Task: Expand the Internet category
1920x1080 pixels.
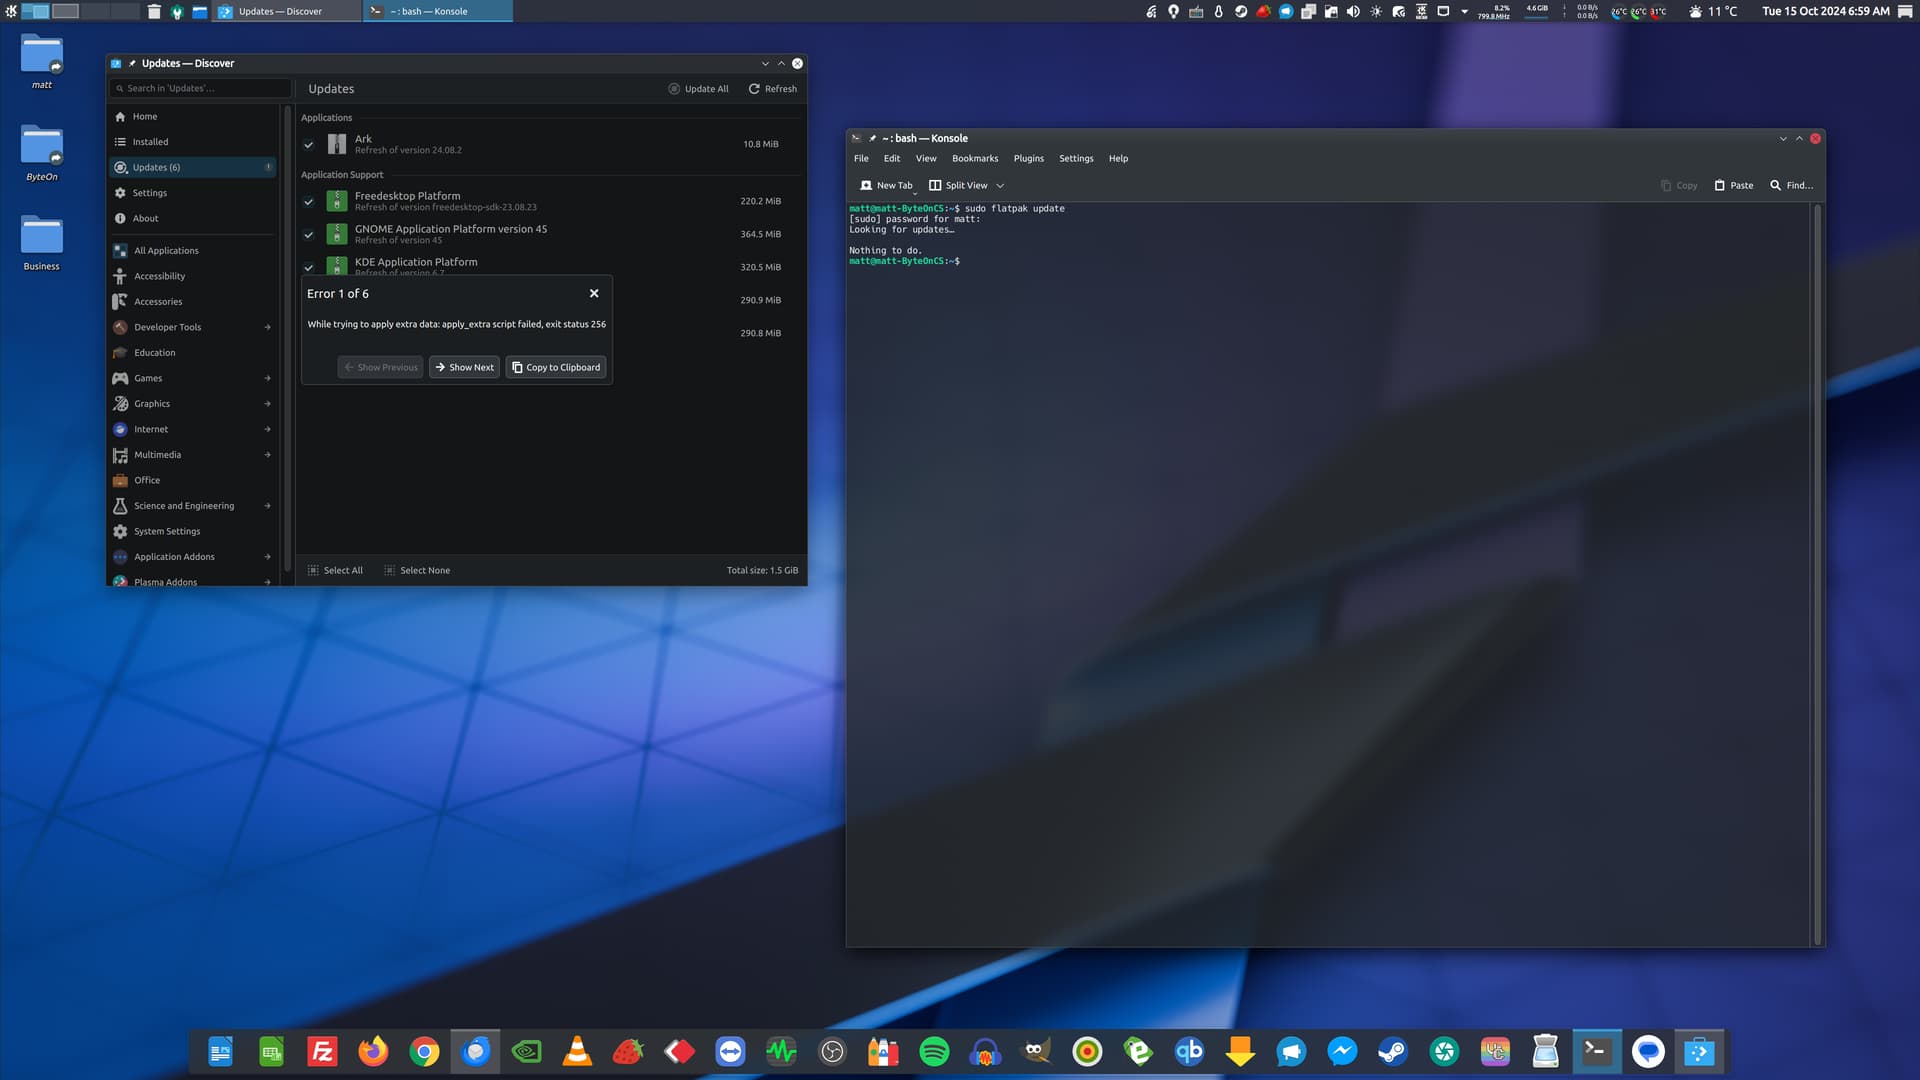Action: [267, 429]
